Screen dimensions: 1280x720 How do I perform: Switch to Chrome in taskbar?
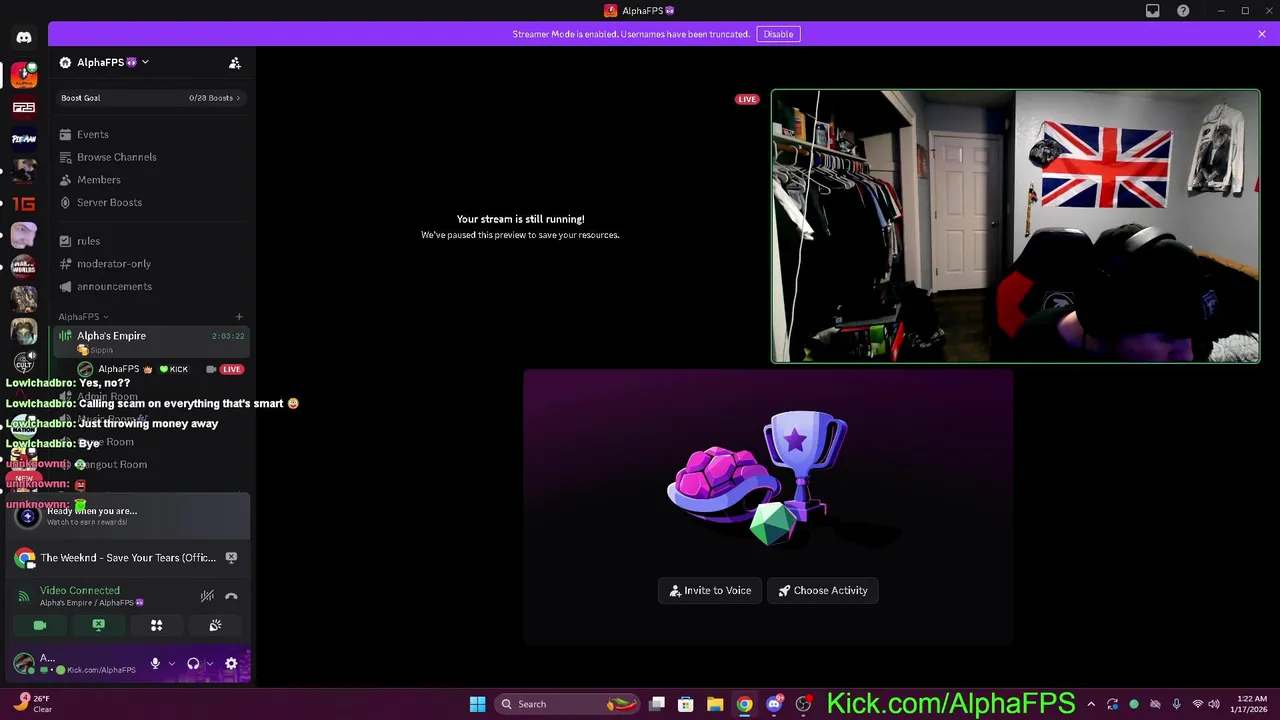coord(744,704)
